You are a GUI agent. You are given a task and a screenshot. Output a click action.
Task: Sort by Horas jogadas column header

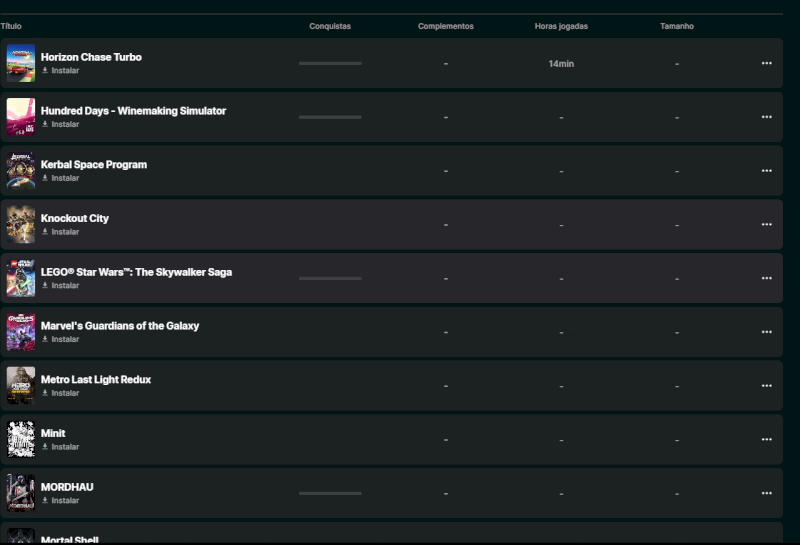click(561, 26)
